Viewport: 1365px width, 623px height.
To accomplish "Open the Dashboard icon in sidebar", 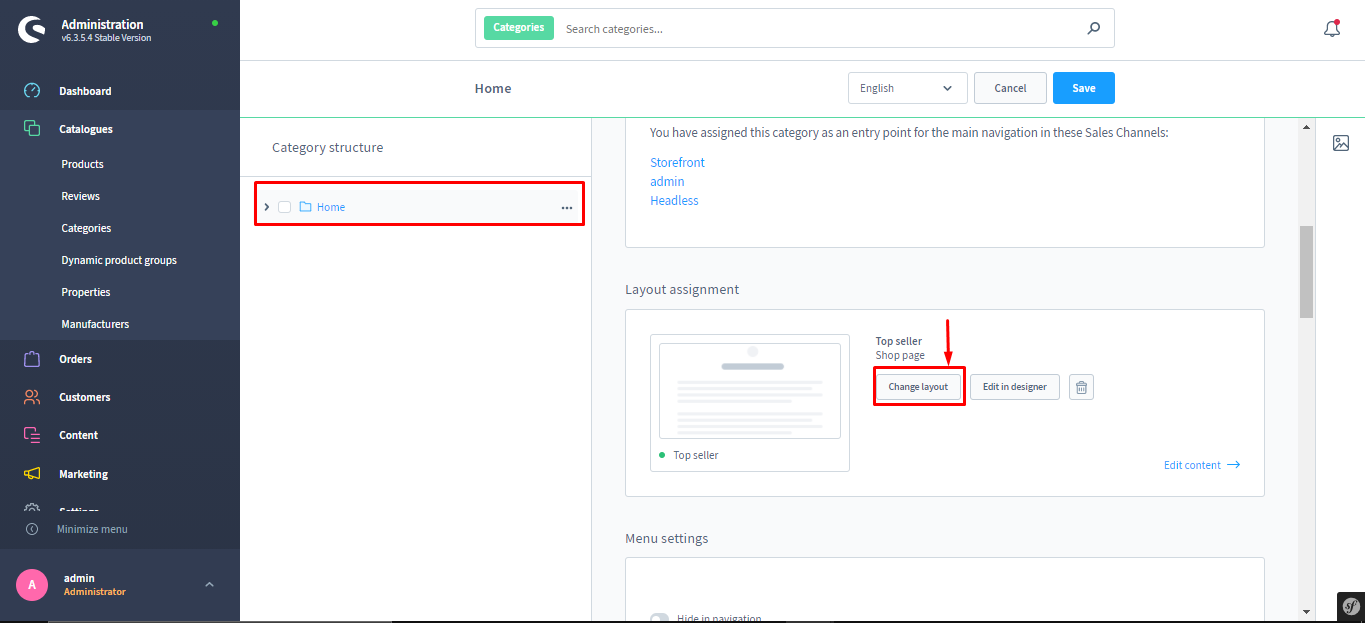I will click(32, 91).
